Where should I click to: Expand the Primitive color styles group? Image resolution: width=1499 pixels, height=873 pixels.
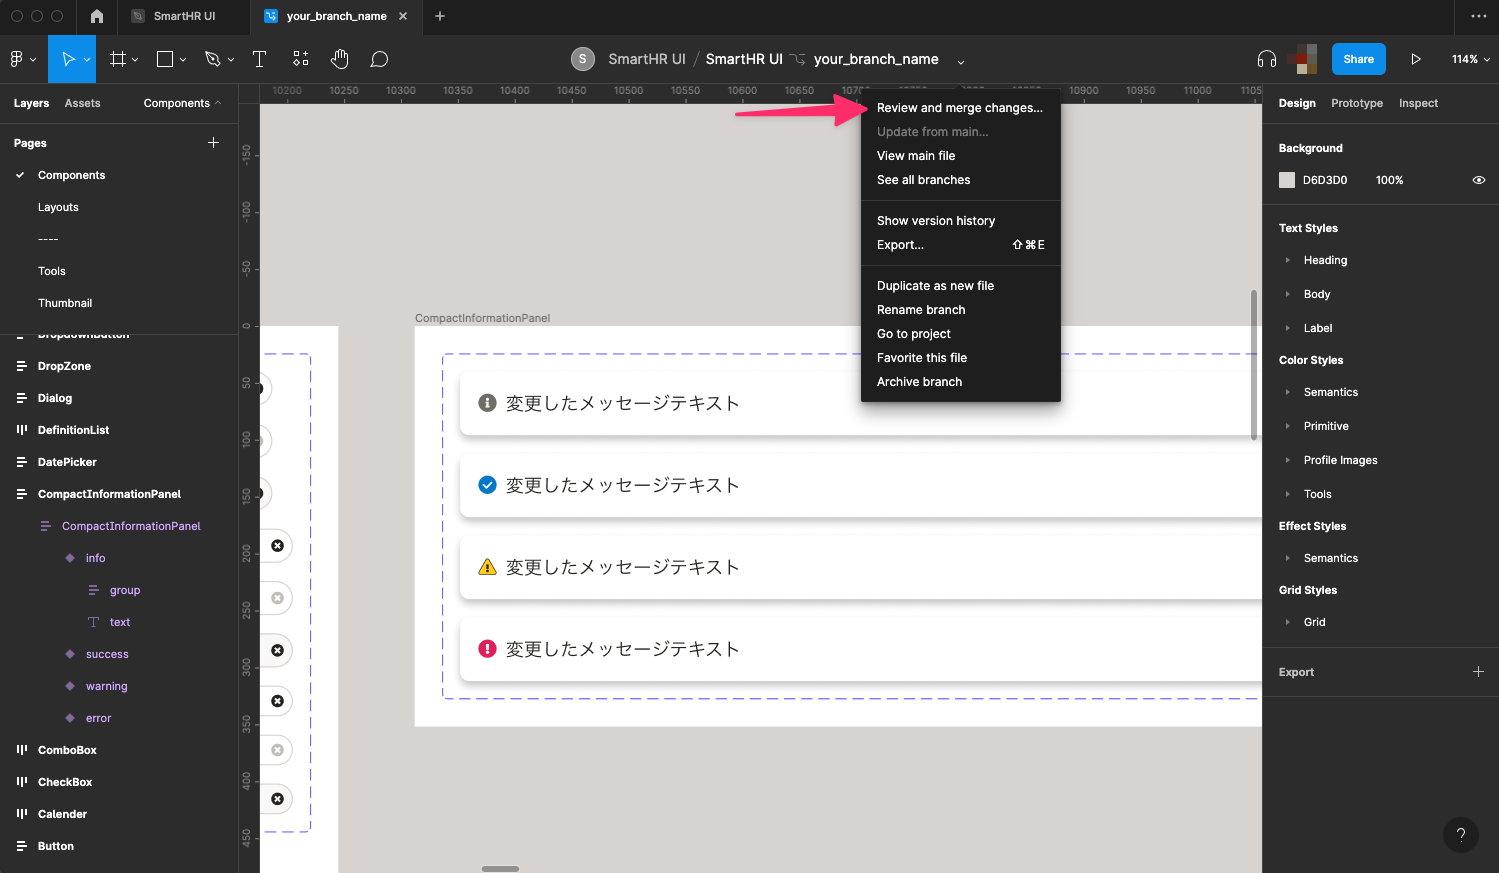tap(1288, 426)
